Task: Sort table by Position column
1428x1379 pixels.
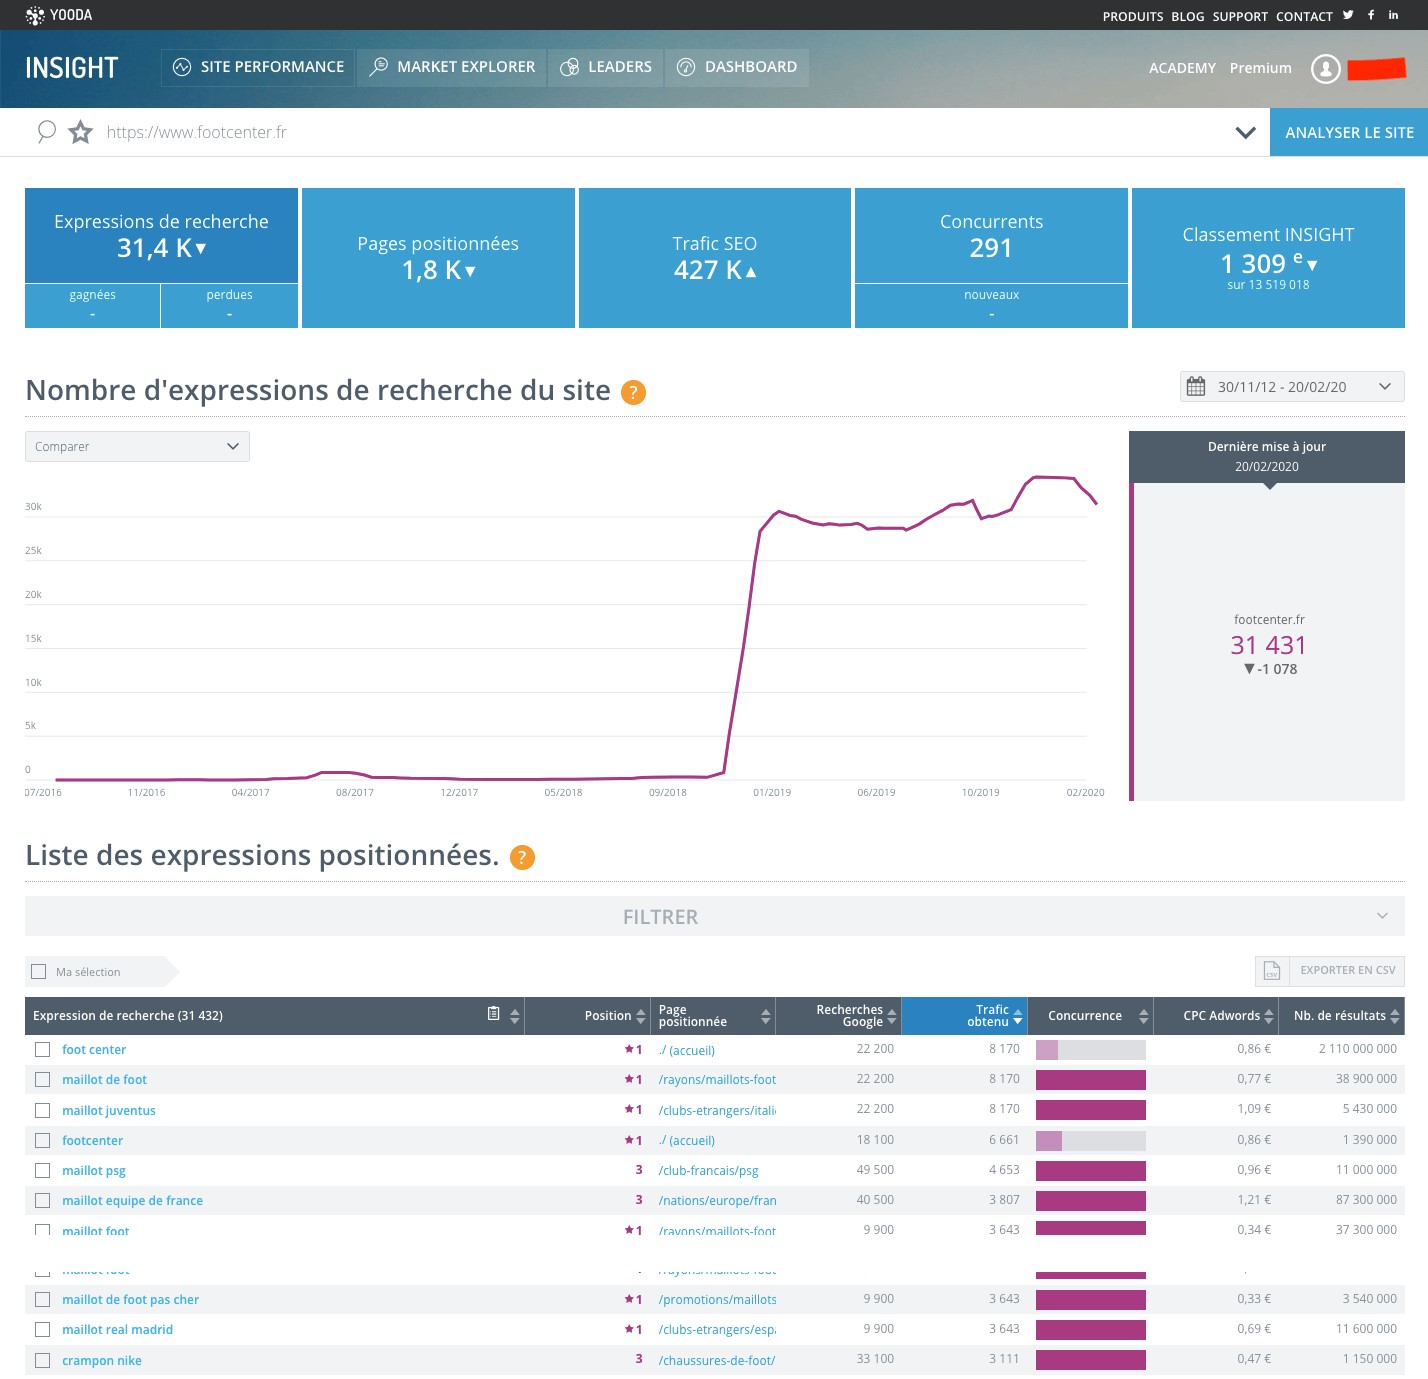Action: click(x=641, y=1016)
